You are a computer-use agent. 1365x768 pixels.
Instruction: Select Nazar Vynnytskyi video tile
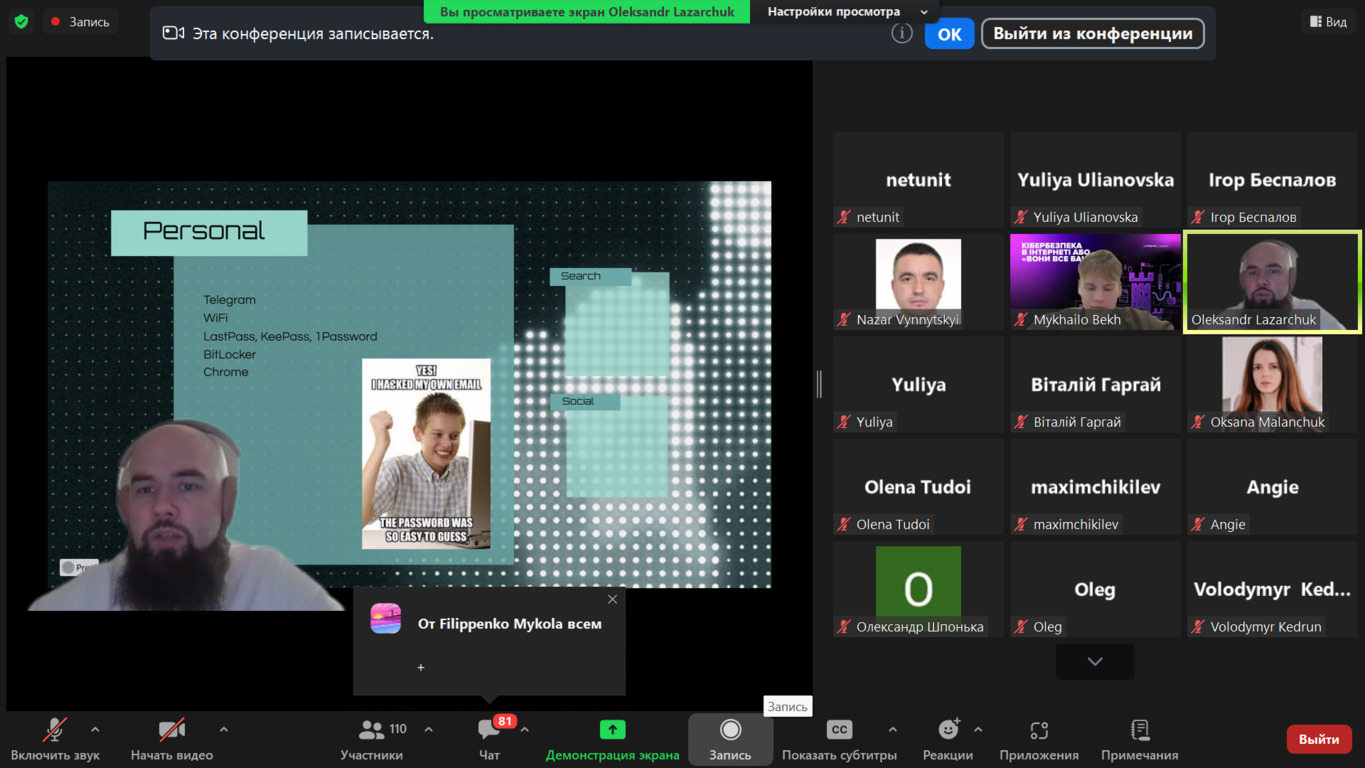click(918, 282)
